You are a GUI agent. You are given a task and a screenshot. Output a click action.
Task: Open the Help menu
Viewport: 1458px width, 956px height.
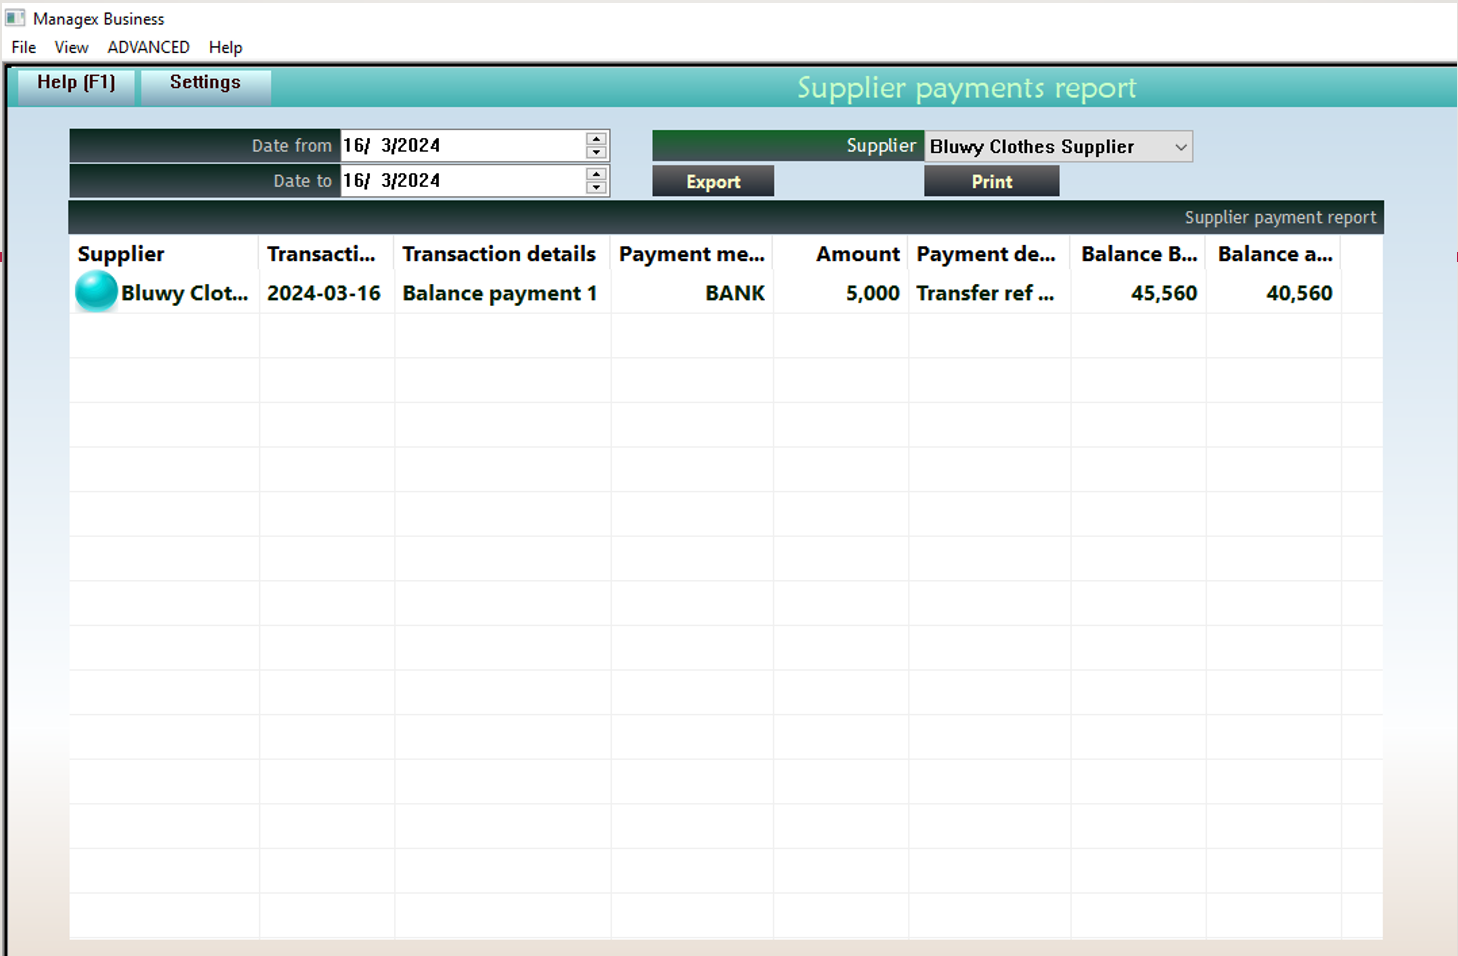(225, 47)
